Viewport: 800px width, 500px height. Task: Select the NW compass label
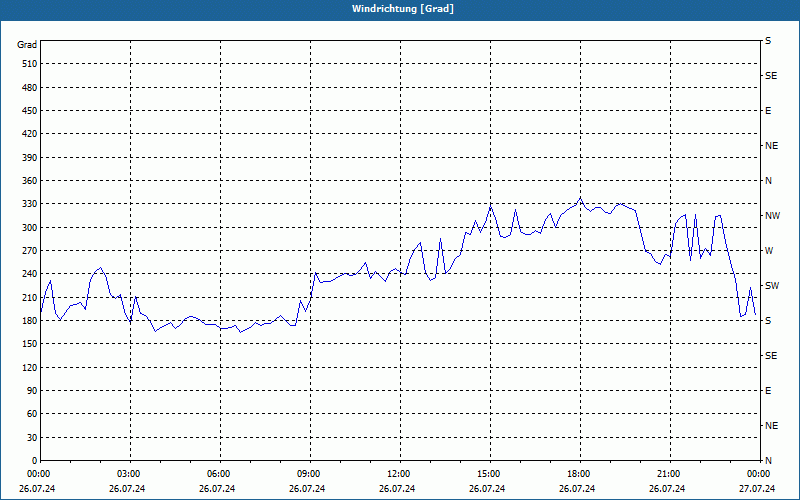(772, 216)
